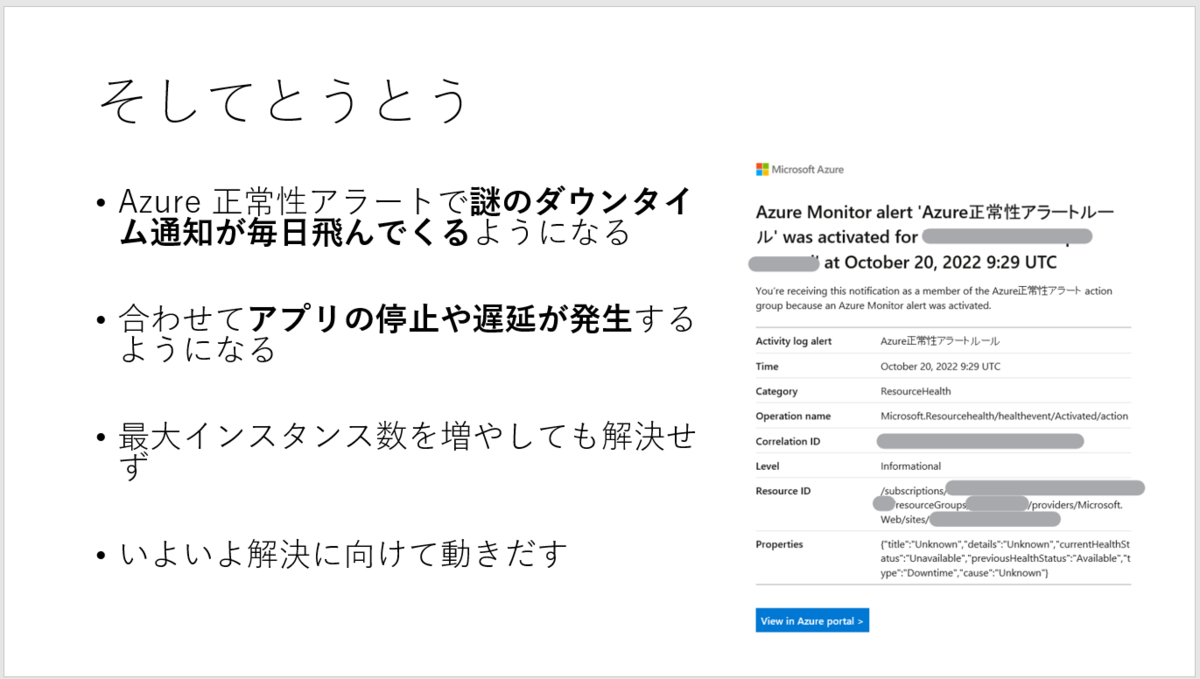Click the Time row label
Viewport: 1200px width, 679px height.
(767, 366)
